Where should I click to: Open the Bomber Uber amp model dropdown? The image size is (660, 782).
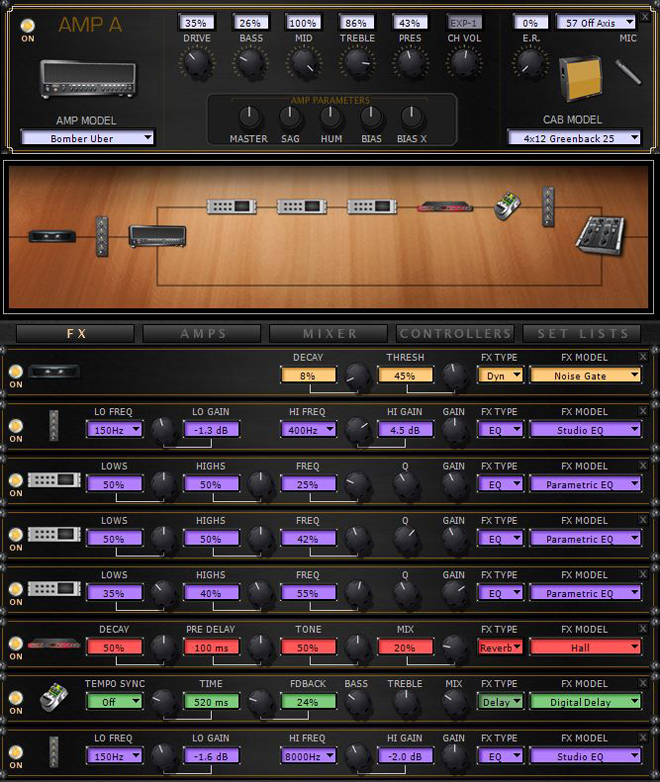point(87,138)
